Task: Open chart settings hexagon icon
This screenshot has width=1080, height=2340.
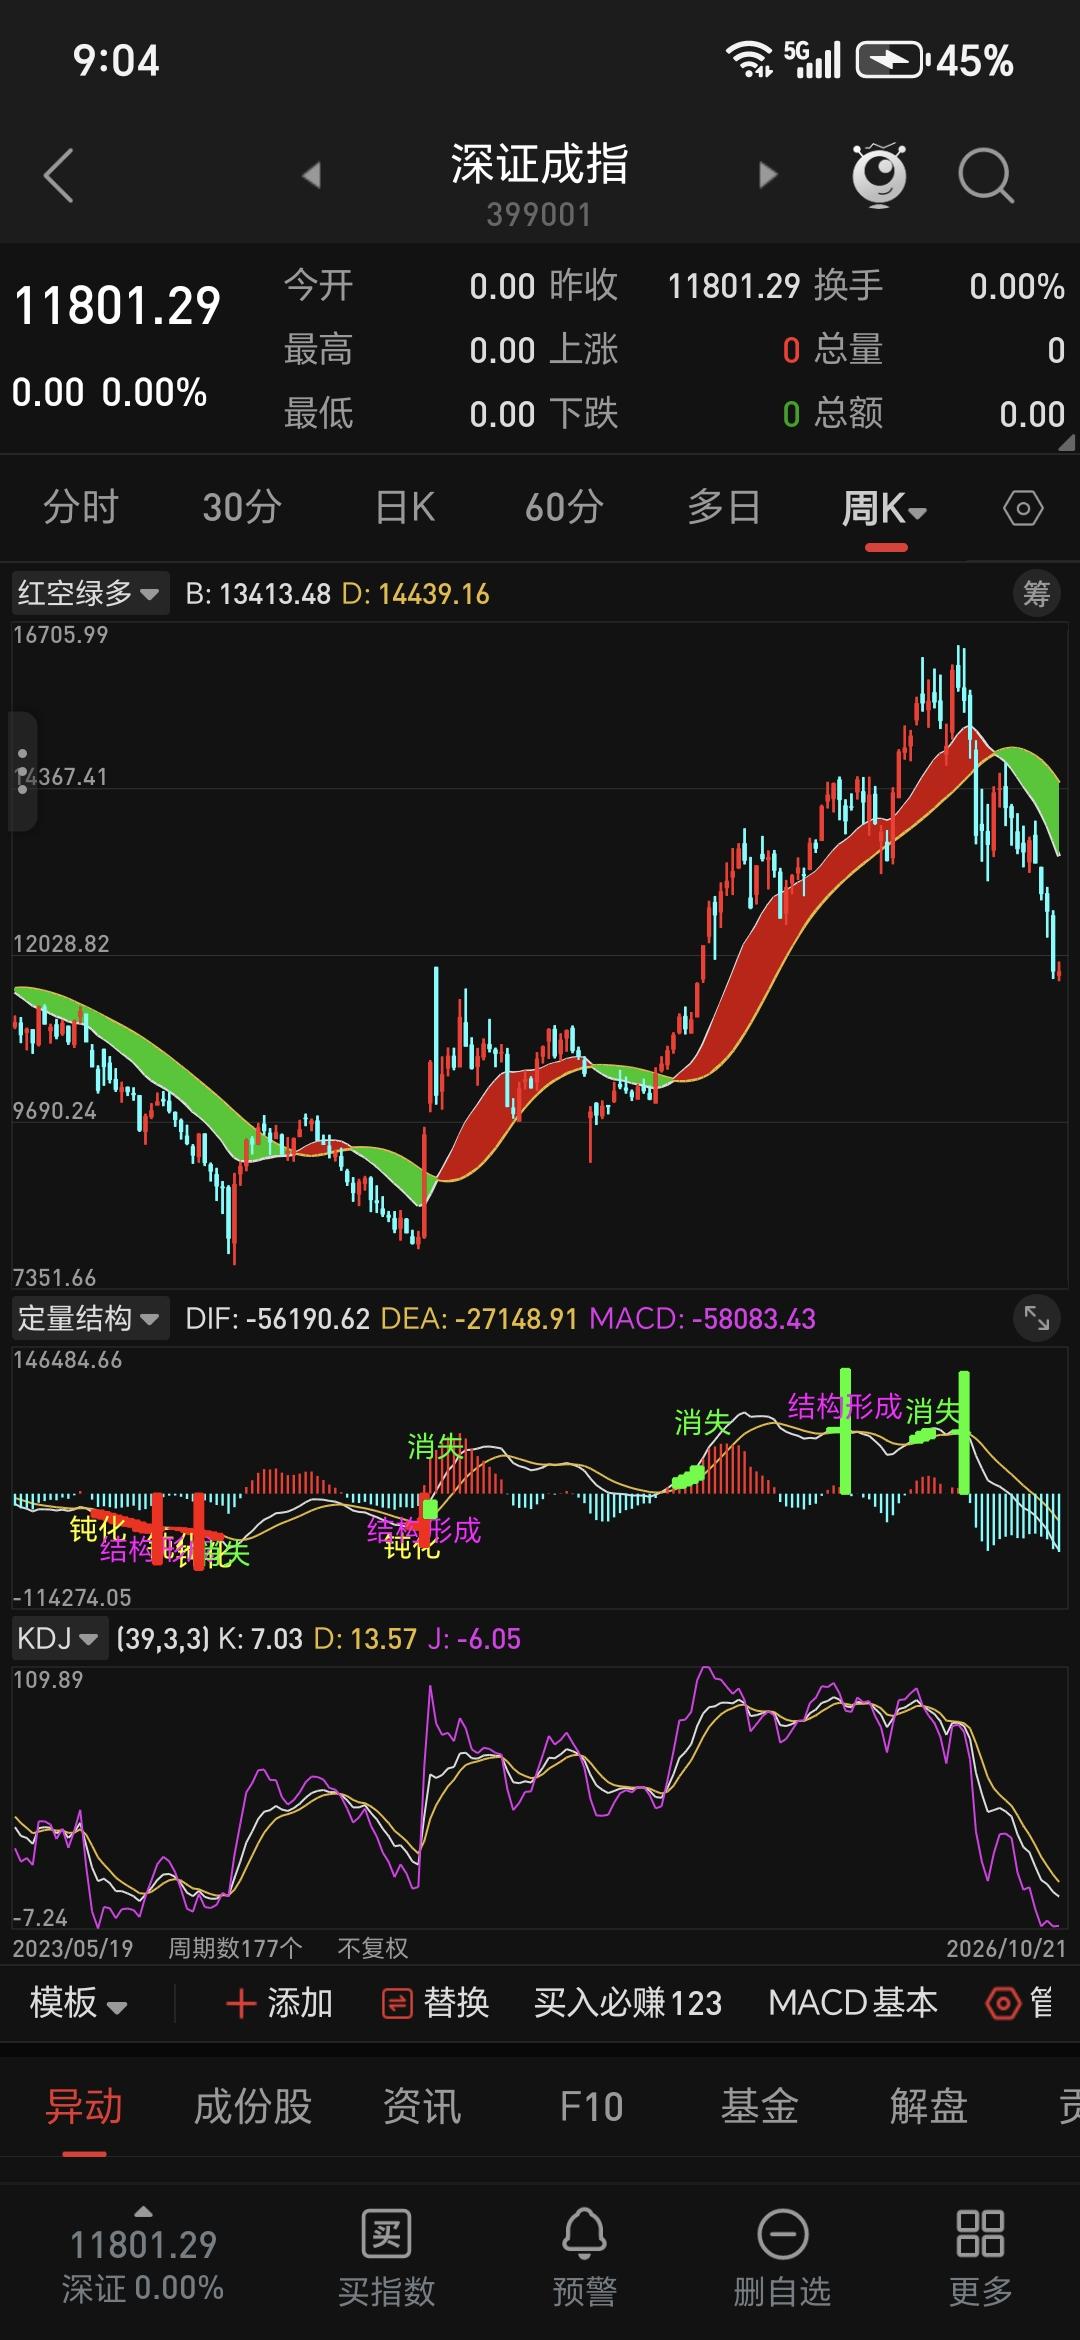Action: 1023,509
